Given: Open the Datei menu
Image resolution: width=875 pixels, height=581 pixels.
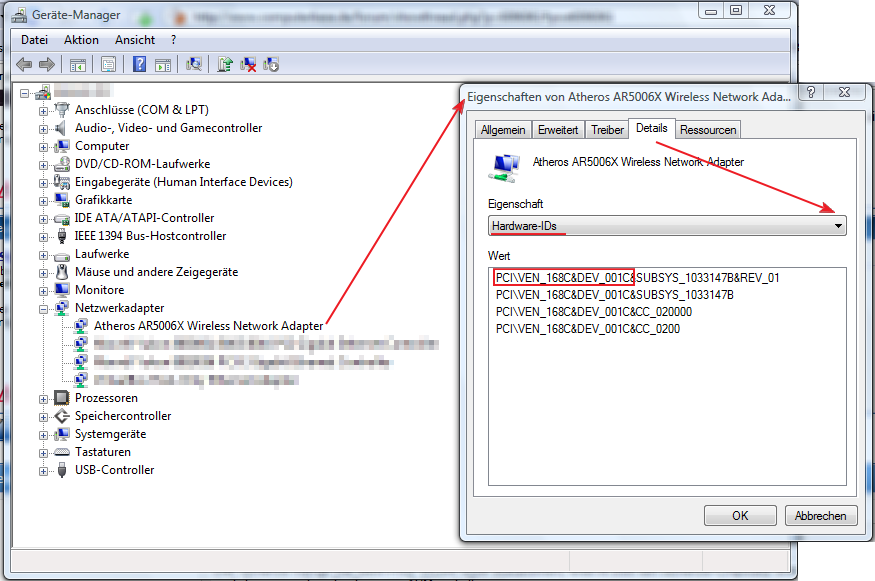Looking at the screenshot, I should click(x=35, y=40).
